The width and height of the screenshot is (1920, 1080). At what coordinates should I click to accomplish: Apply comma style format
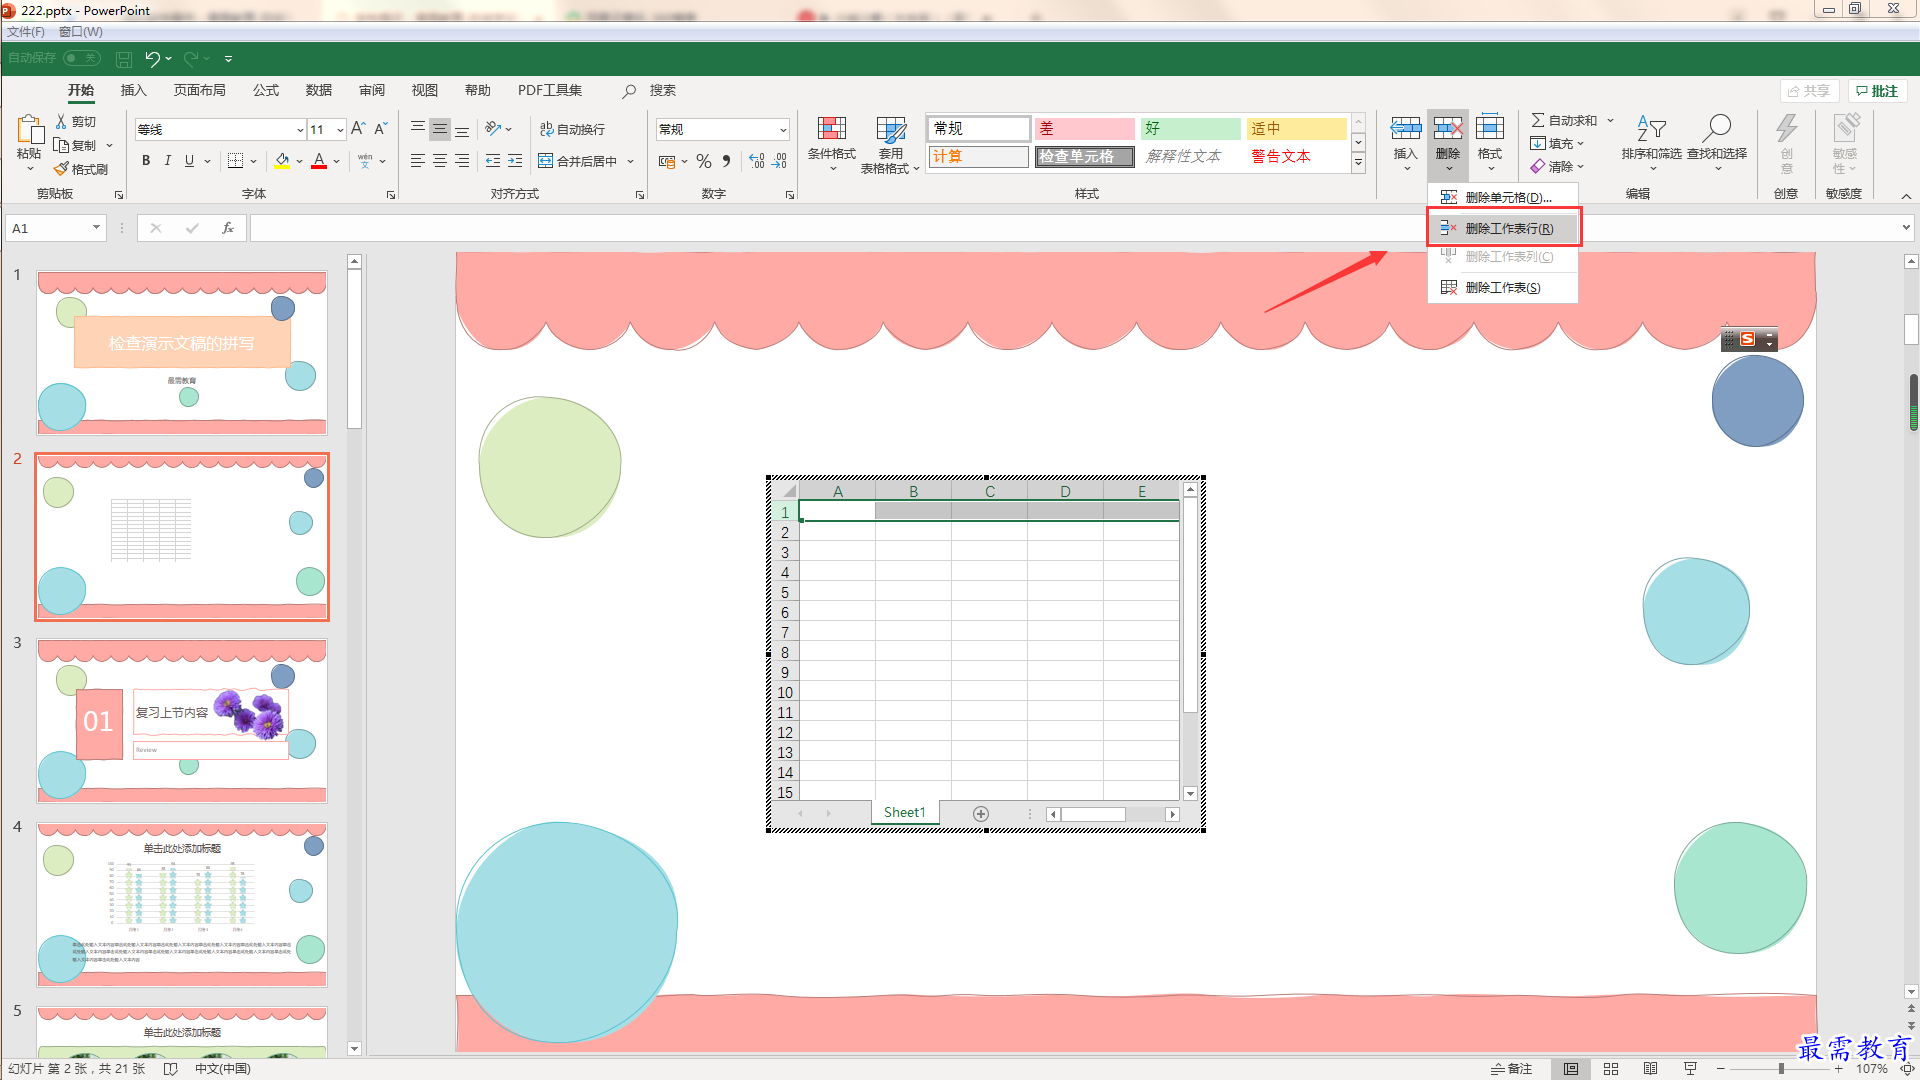(727, 161)
